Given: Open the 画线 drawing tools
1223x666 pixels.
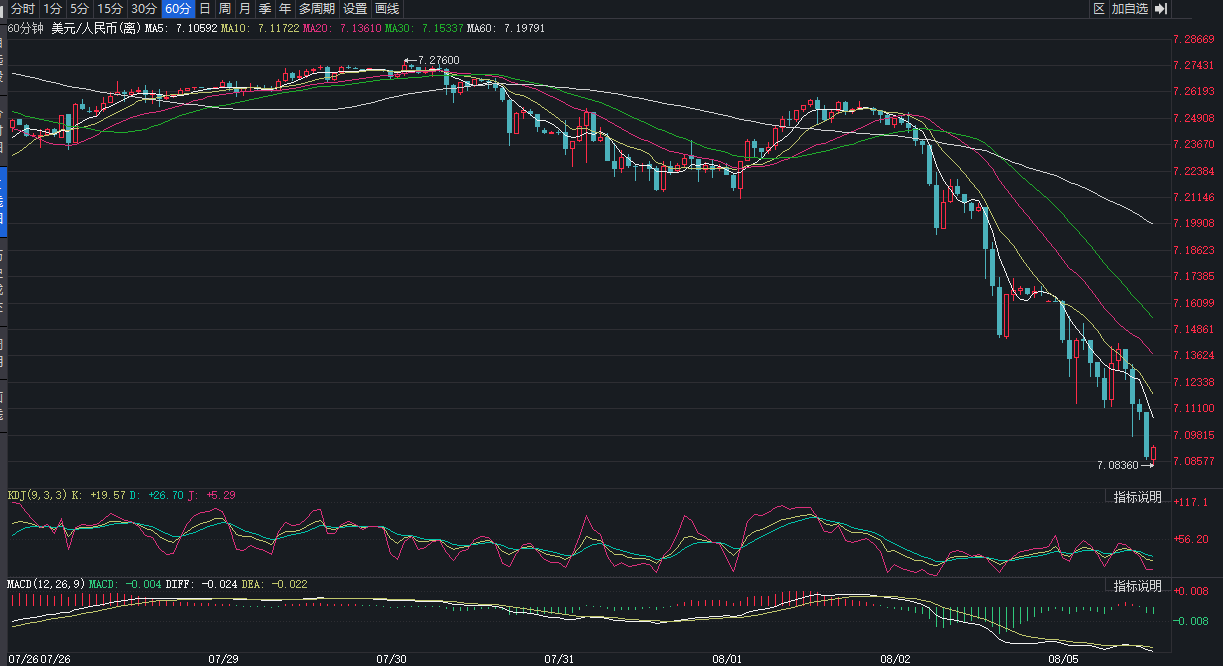Looking at the screenshot, I should [386, 8].
